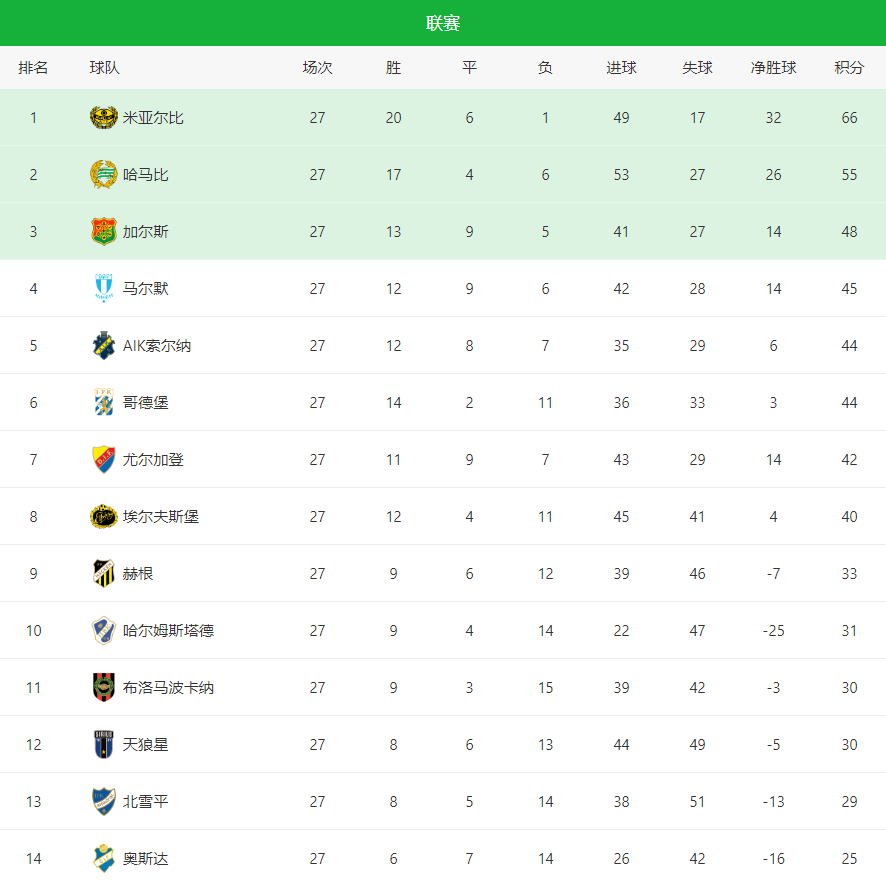Click the 排名 column header
Screen dimensions: 886x882
click(33, 68)
